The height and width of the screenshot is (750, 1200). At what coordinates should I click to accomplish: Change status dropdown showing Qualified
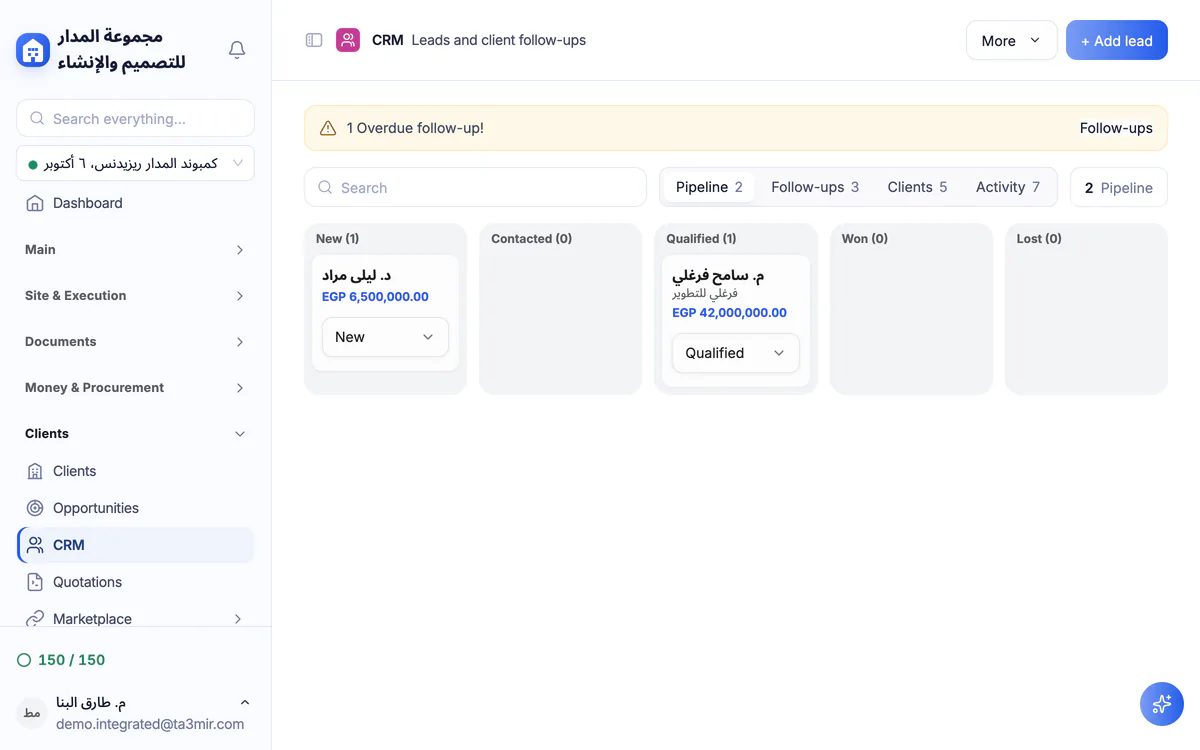[735, 353]
